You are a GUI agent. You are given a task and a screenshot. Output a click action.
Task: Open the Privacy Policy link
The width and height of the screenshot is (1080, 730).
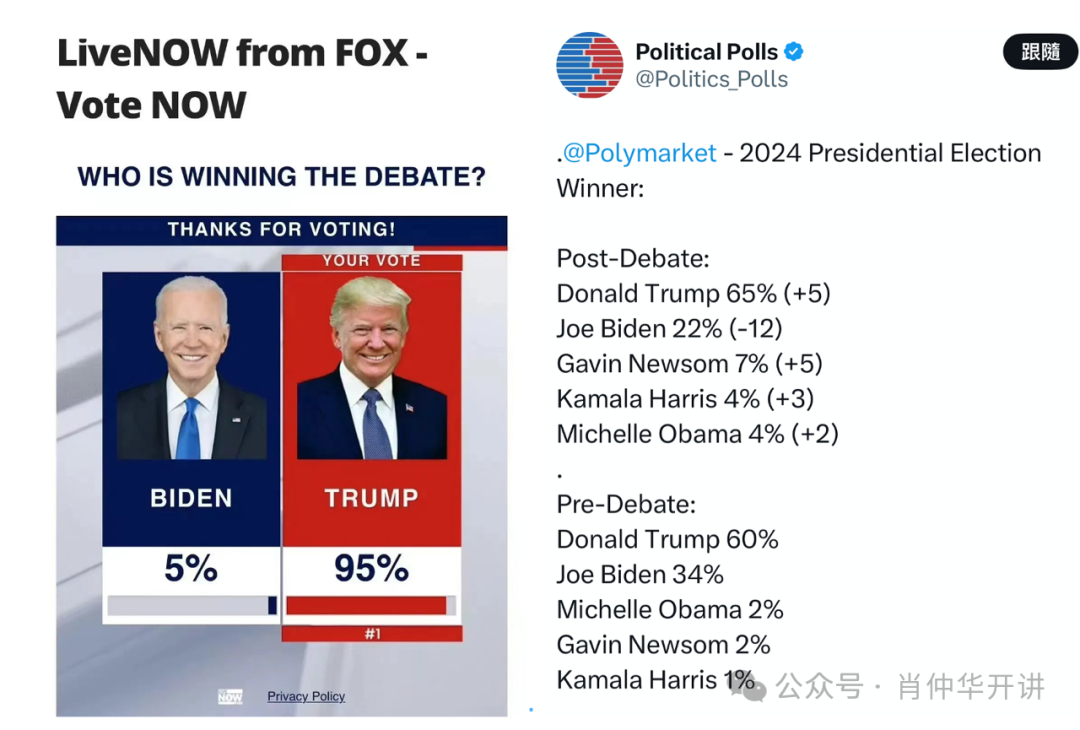pyautogui.click(x=306, y=696)
